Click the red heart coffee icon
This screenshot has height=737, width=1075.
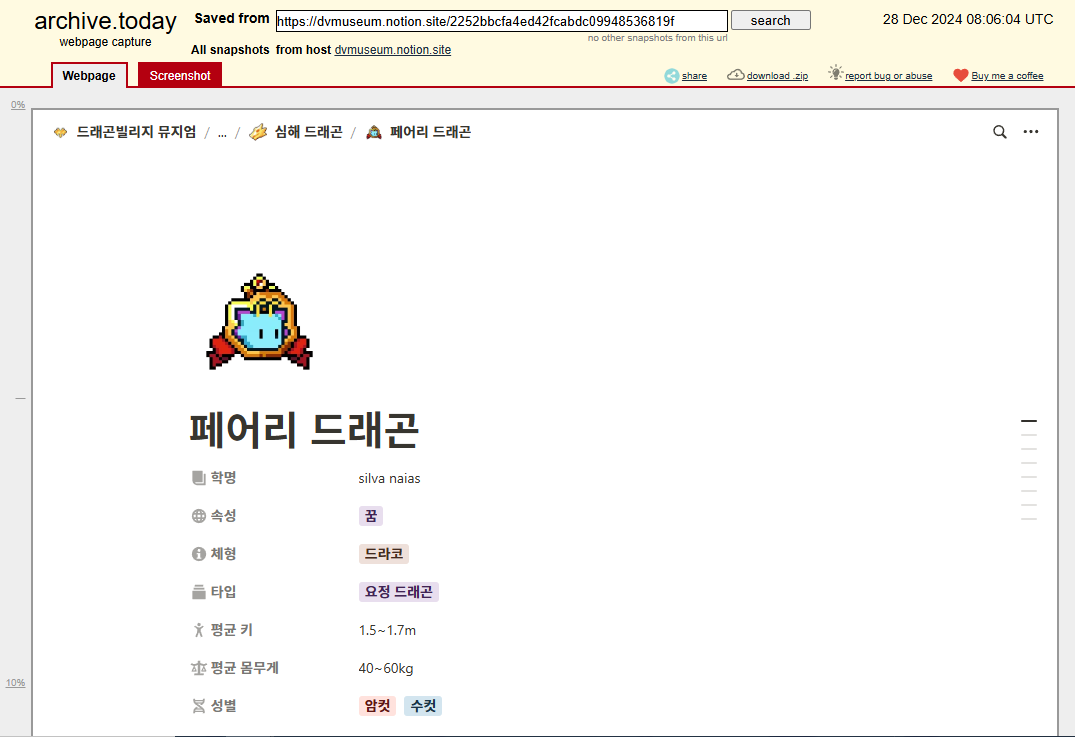tap(960, 76)
